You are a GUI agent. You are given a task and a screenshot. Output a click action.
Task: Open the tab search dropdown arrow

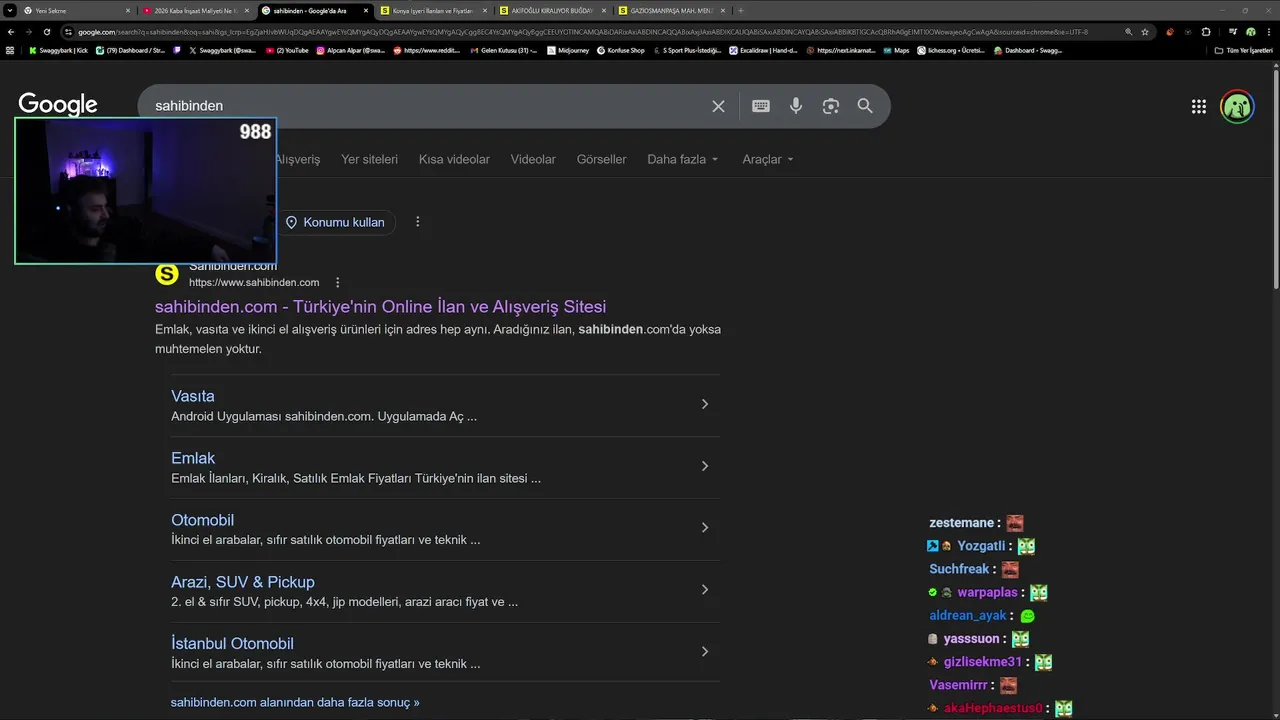[x=10, y=10]
